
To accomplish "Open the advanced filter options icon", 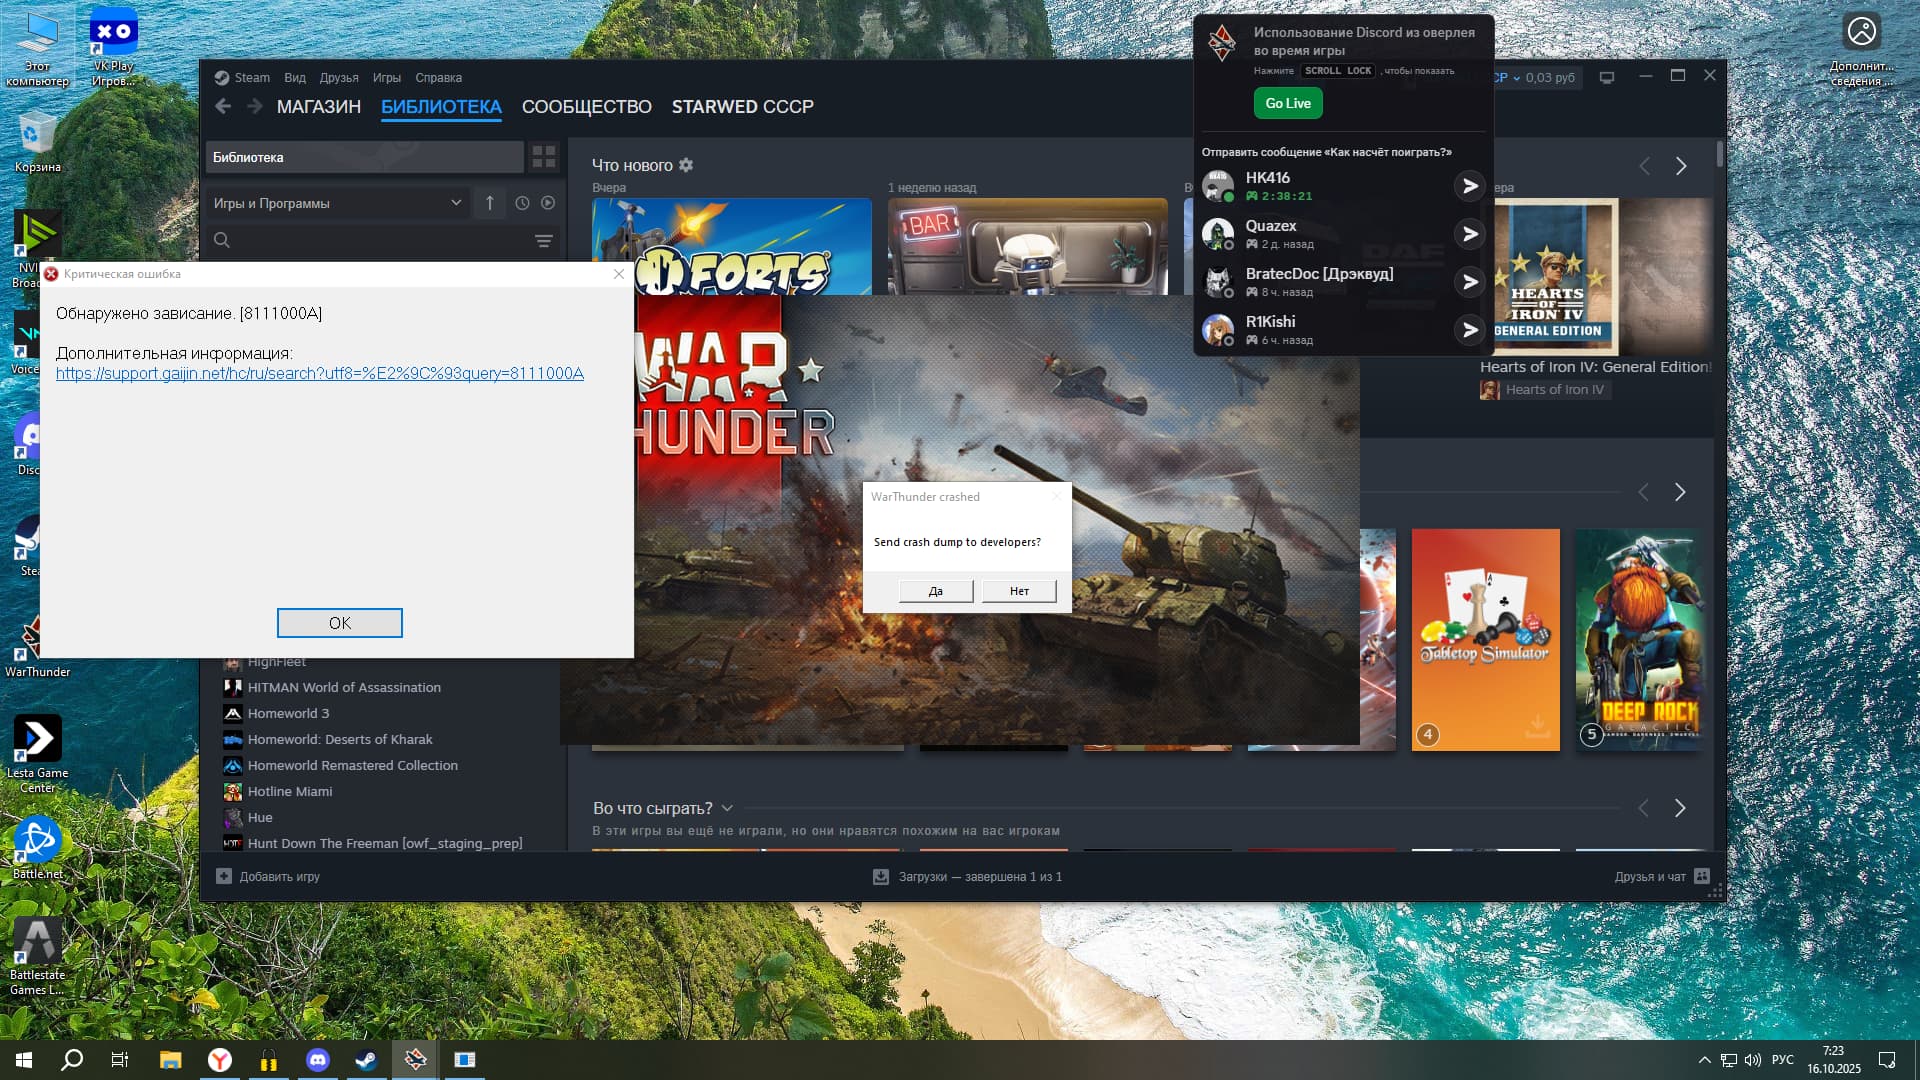I will pyautogui.click(x=543, y=241).
